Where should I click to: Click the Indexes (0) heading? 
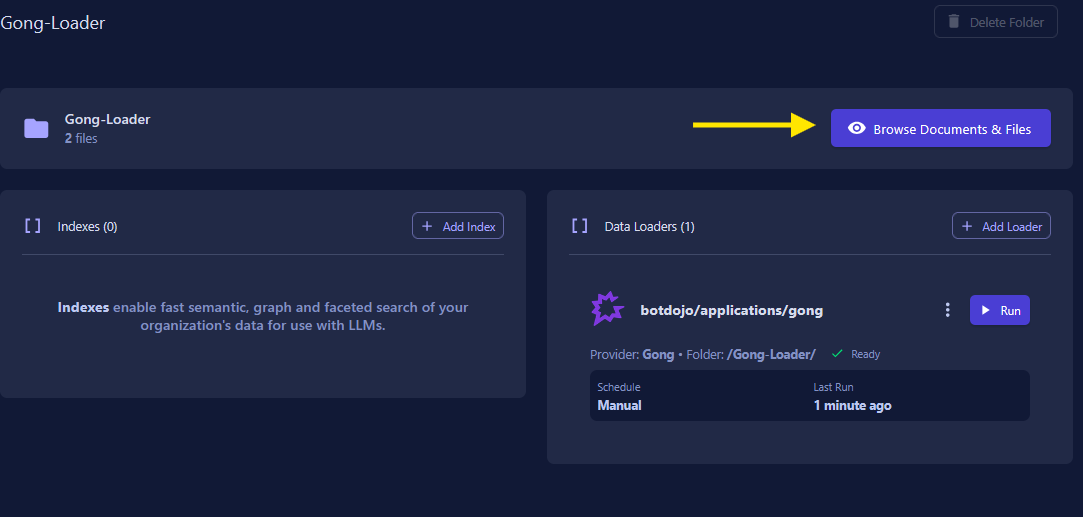click(87, 227)
